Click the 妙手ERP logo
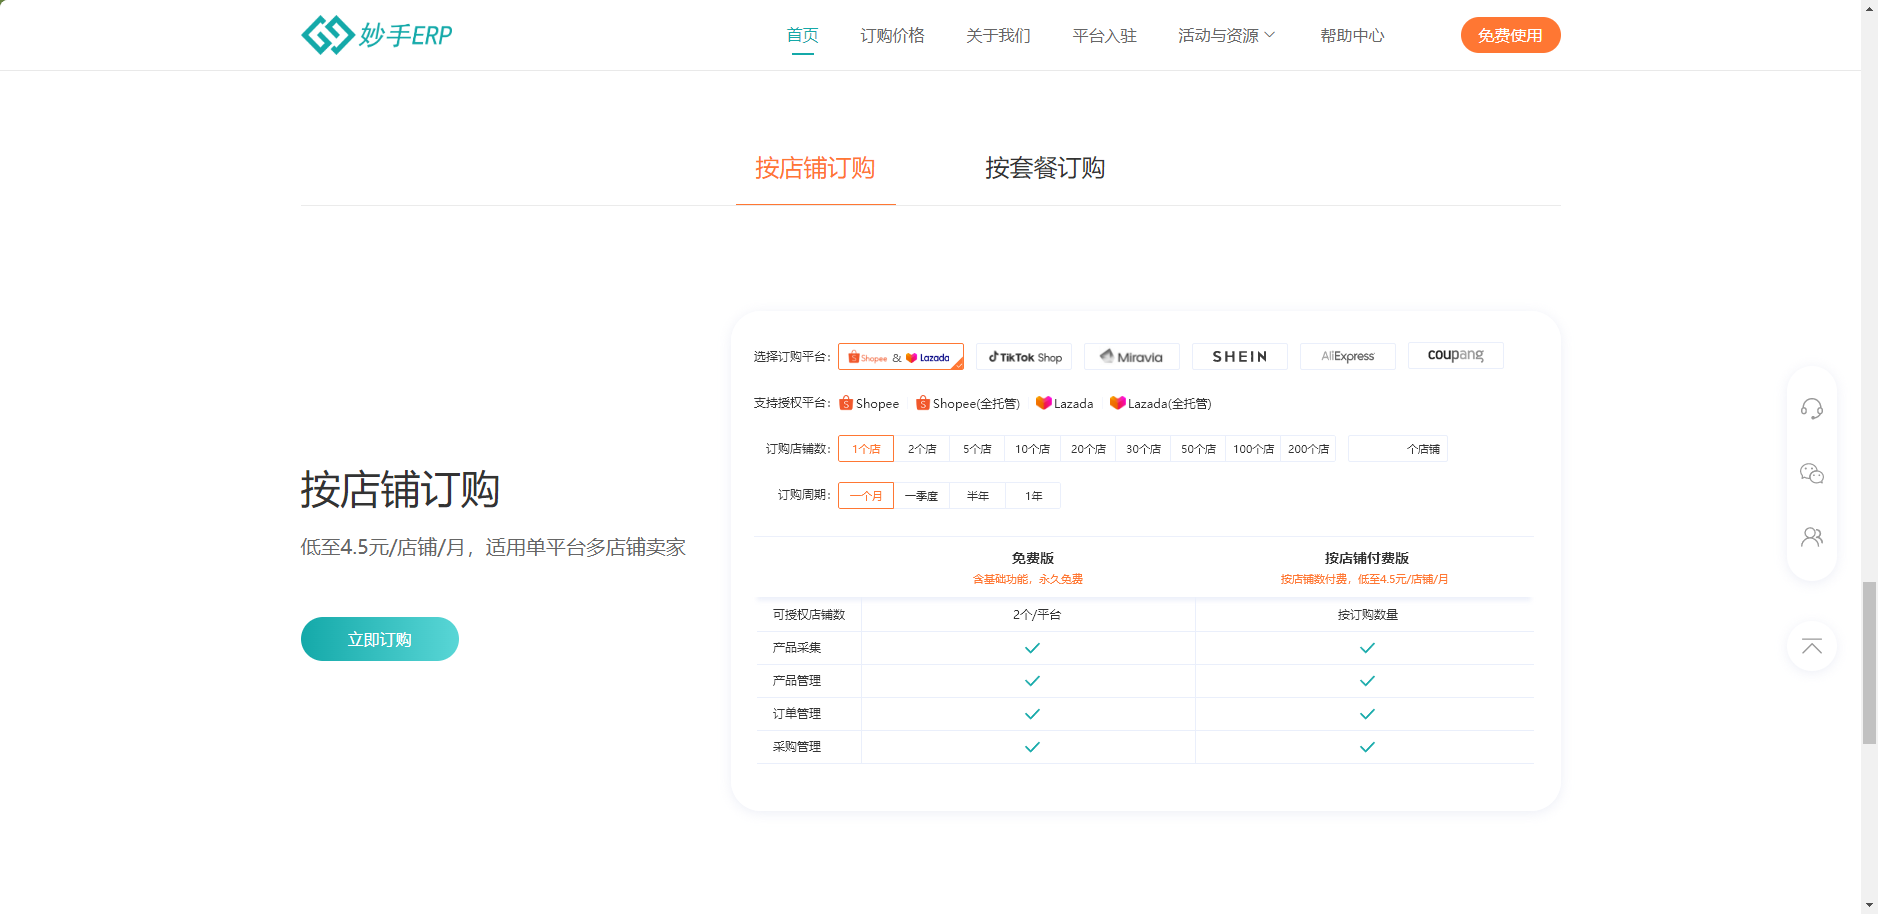The height and width of the screenshot is (914, 1878). pyautogui.click(x=376, y=35)
